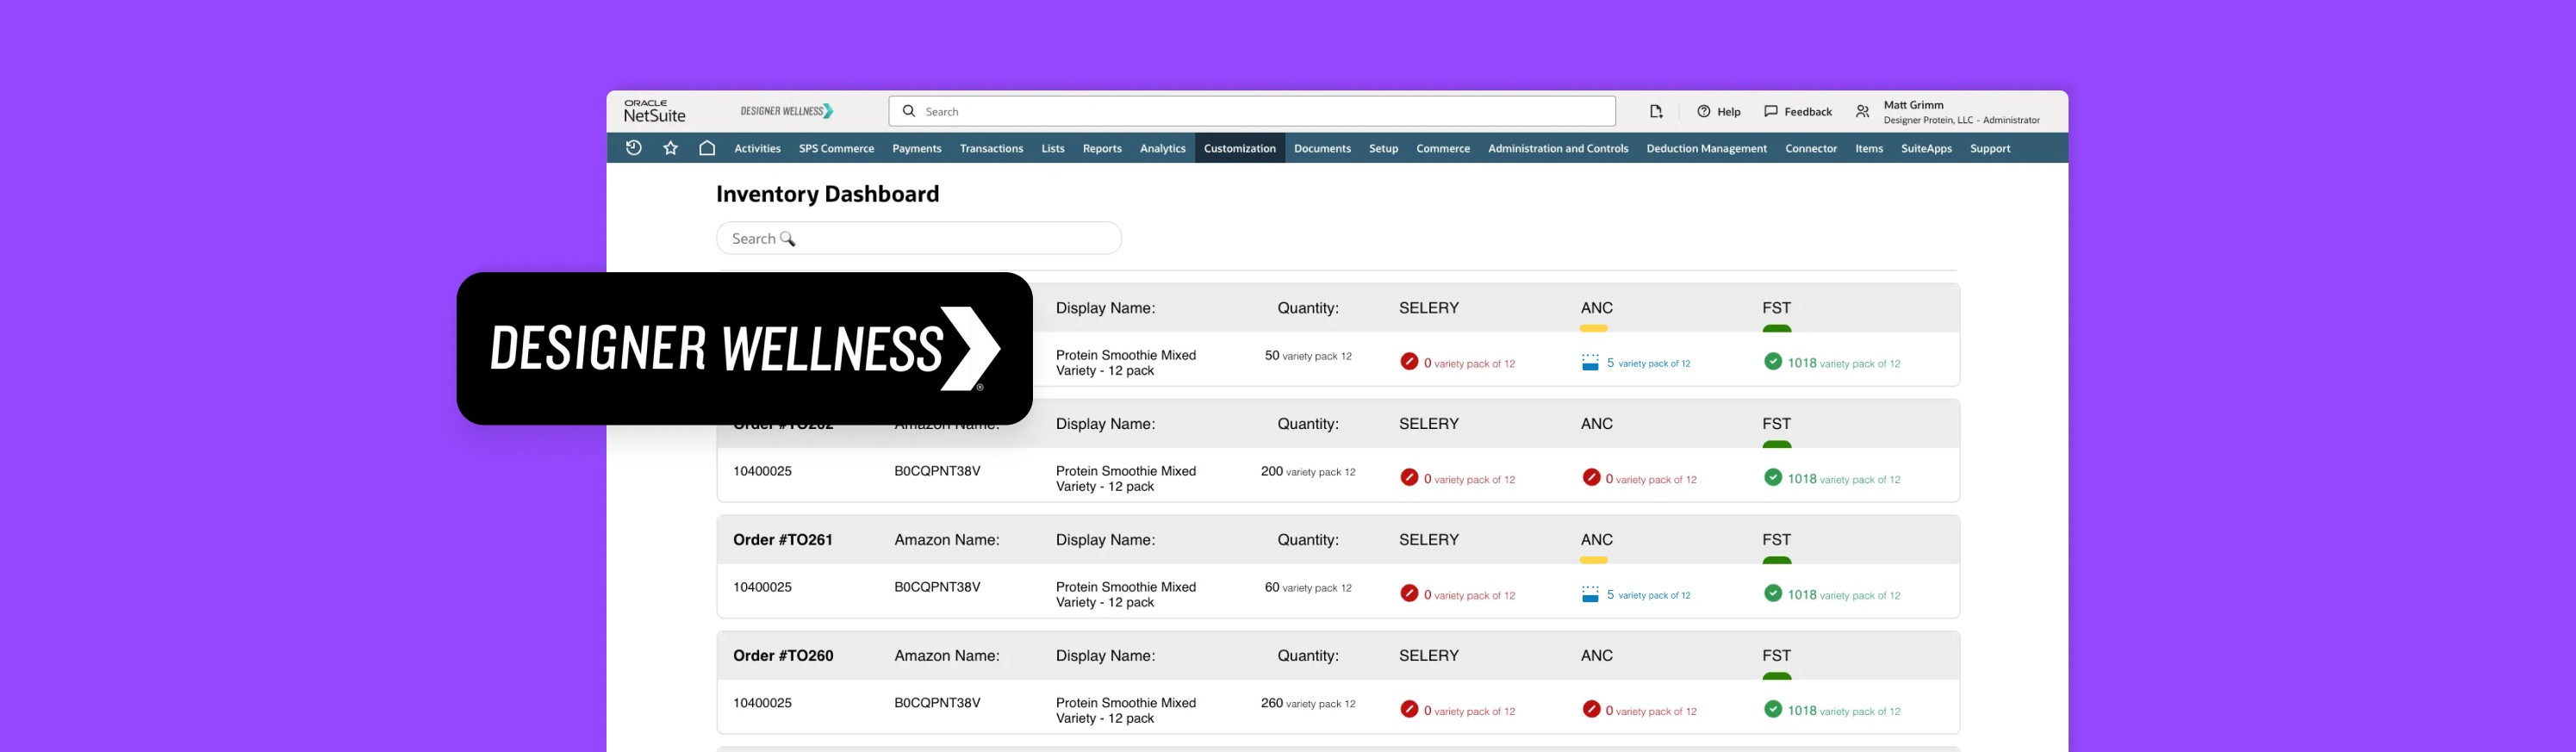Open the Transactions menu
This screenshot has height=752, width=2576.
pos(991,148)
